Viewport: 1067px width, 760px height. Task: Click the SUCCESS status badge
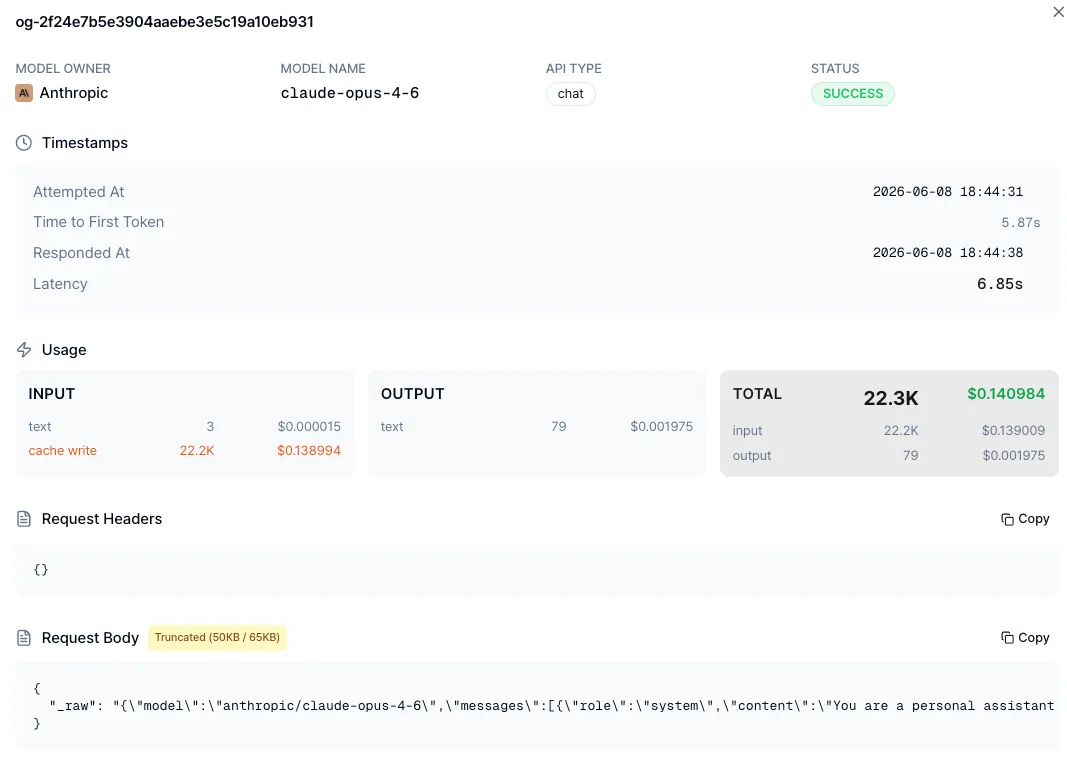point(853,94)
